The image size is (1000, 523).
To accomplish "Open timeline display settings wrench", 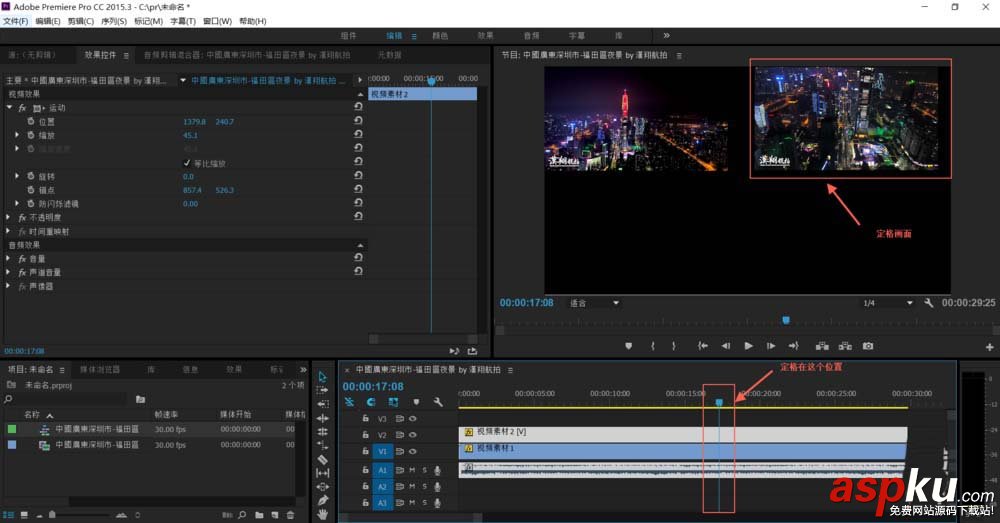I will point(437,402).
